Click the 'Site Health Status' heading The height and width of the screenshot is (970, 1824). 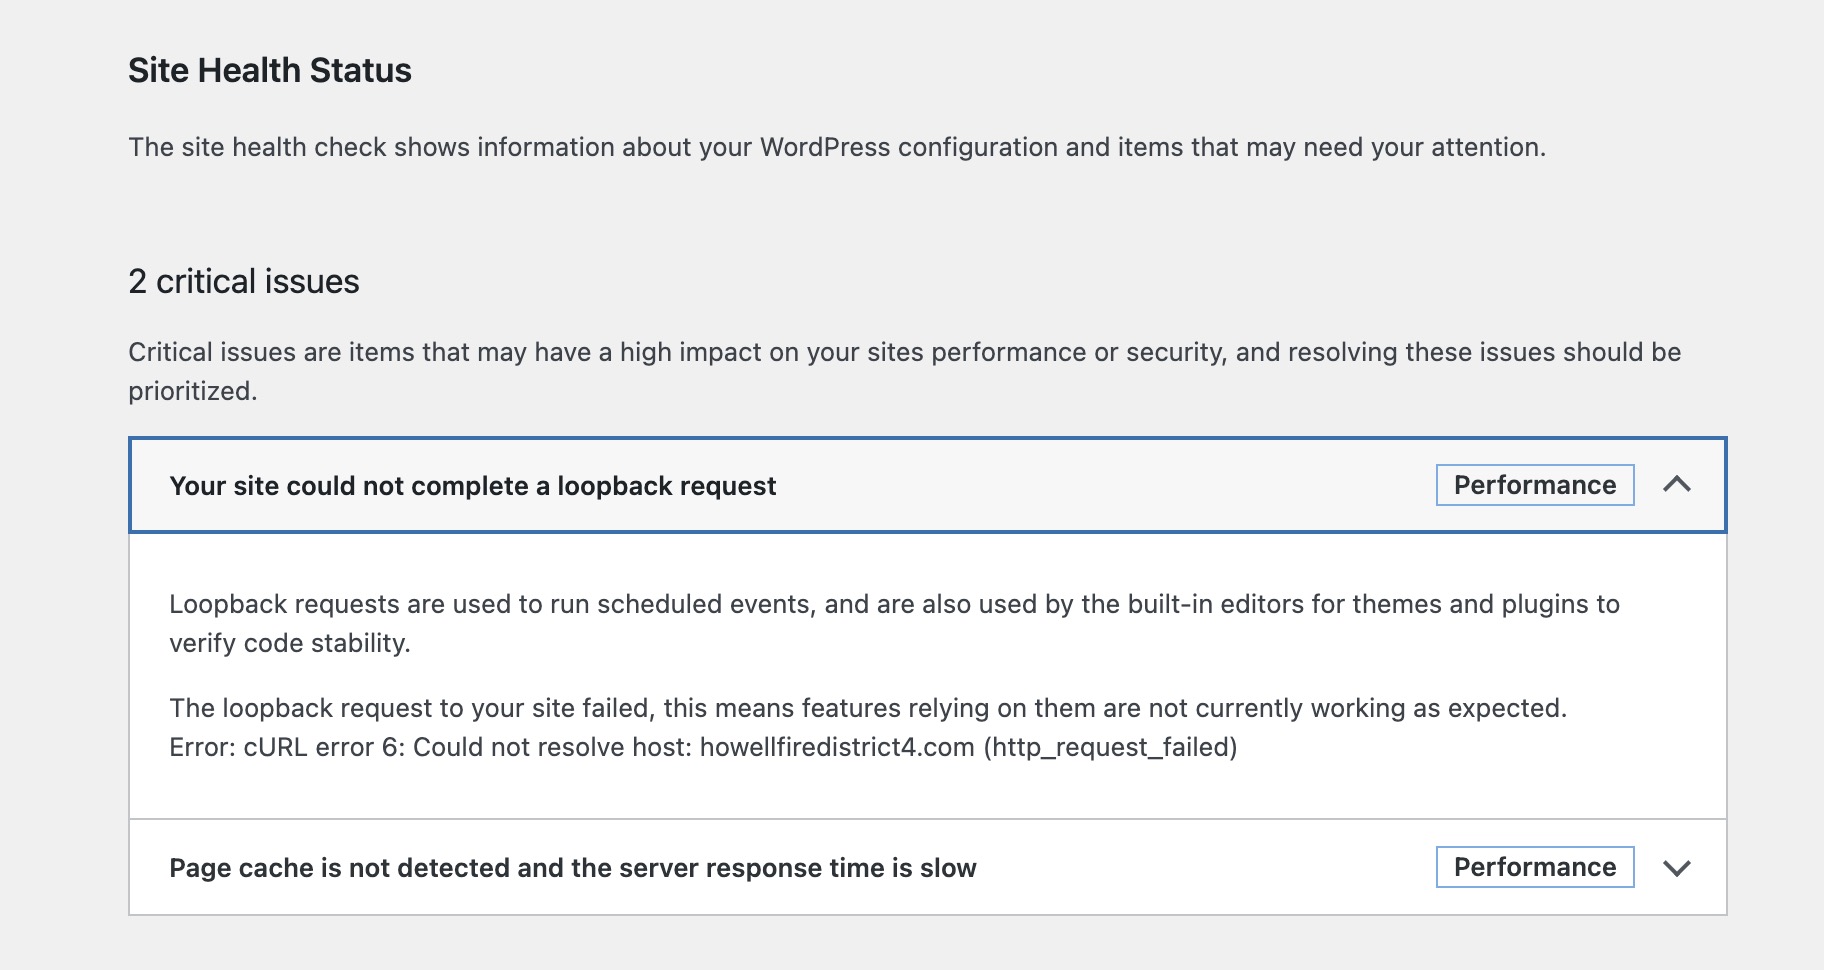(269, 70)
